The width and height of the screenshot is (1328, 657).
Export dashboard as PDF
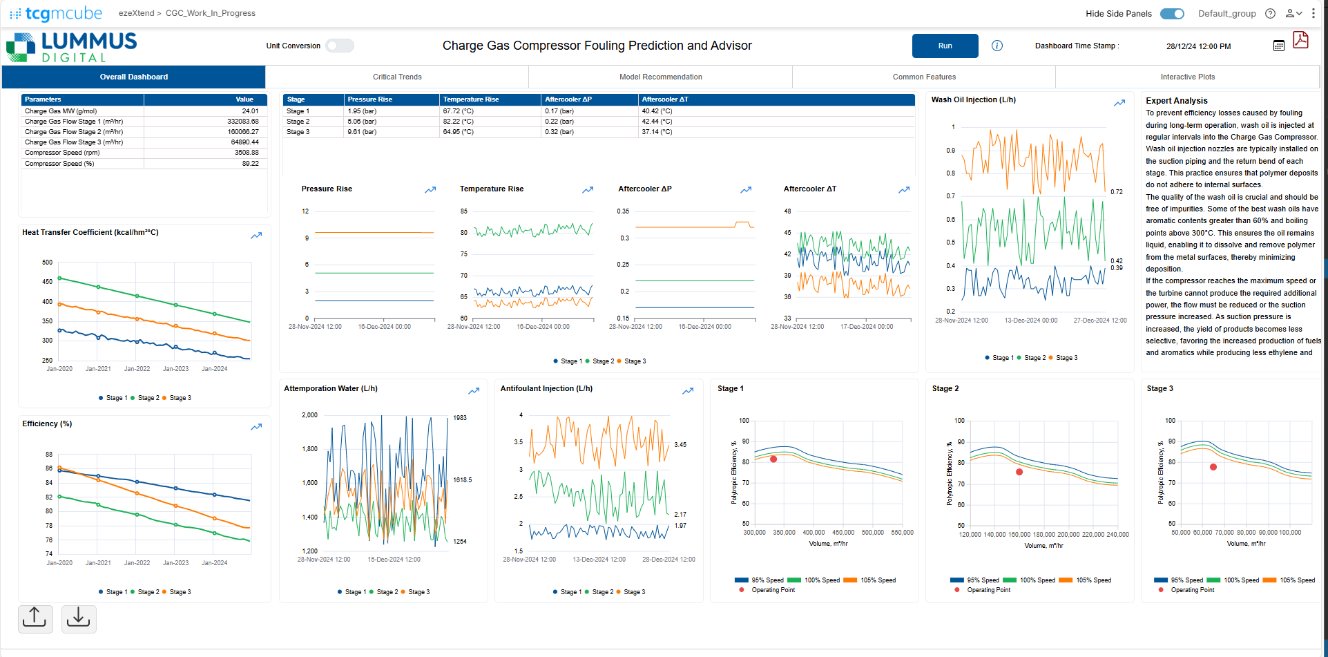(x=1301, y=40)
